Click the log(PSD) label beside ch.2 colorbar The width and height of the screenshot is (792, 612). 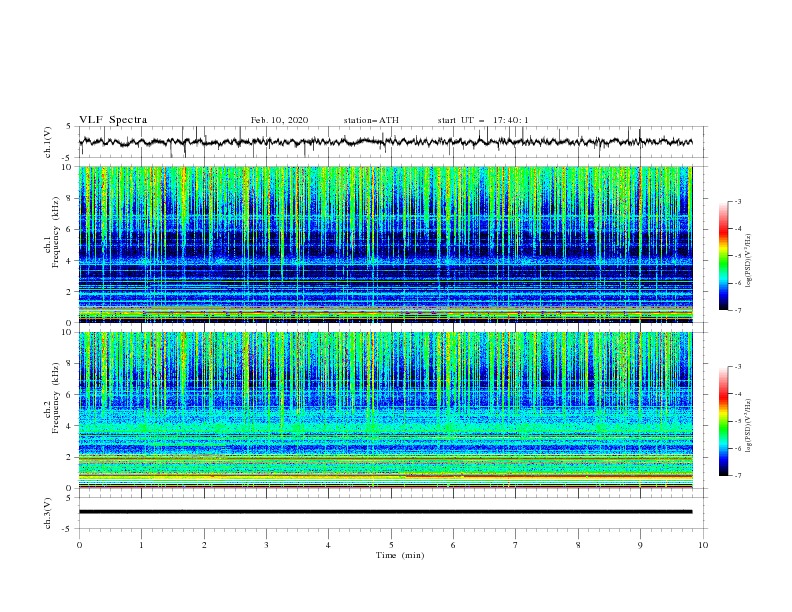click(x=749, y=426)
